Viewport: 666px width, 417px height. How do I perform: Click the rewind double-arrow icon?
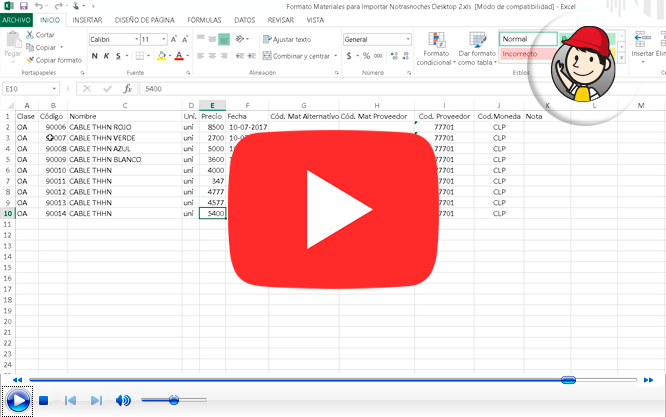click(x=17, y=380)
